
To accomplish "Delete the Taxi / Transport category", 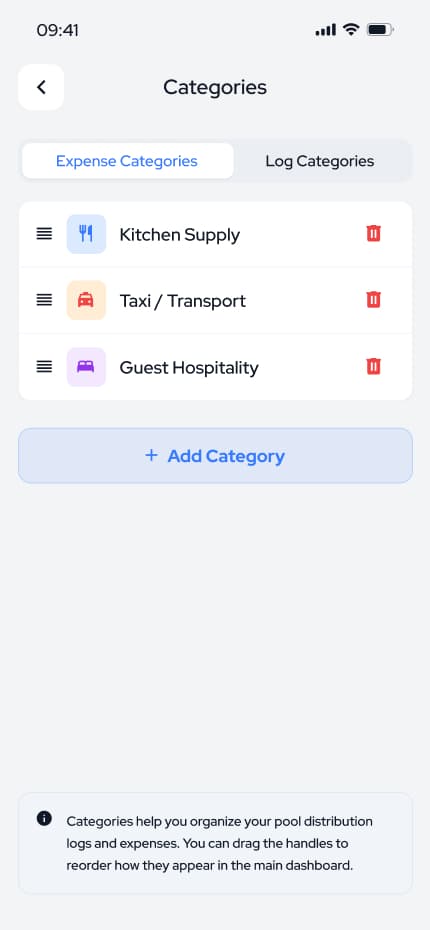I will point(373,300).
